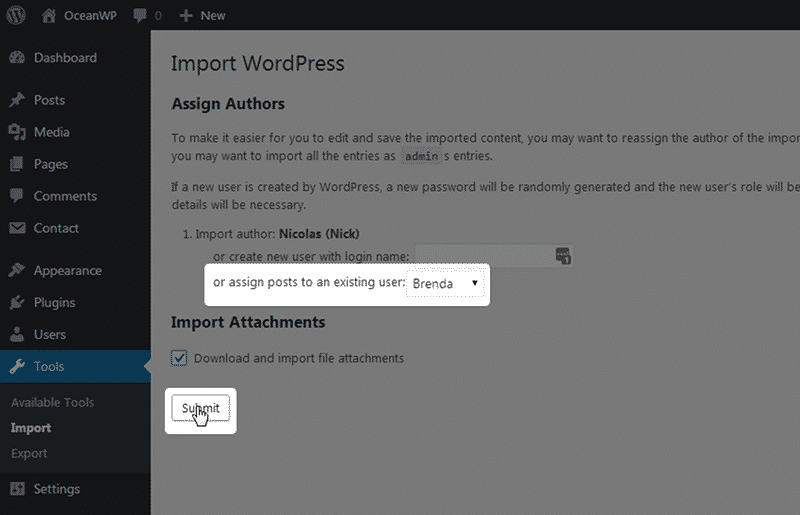Click the Pages icon in the sidebar
Image resolution: width=800 pixels, height=515 pixels.
[17, 164]
